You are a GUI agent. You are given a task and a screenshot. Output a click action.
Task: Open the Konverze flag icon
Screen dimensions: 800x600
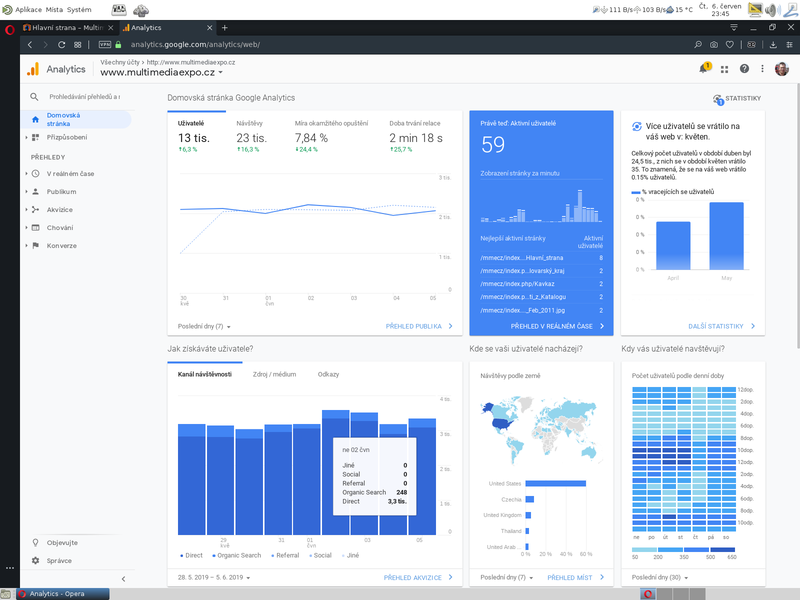pyautogui.click(x=35, y=246)
